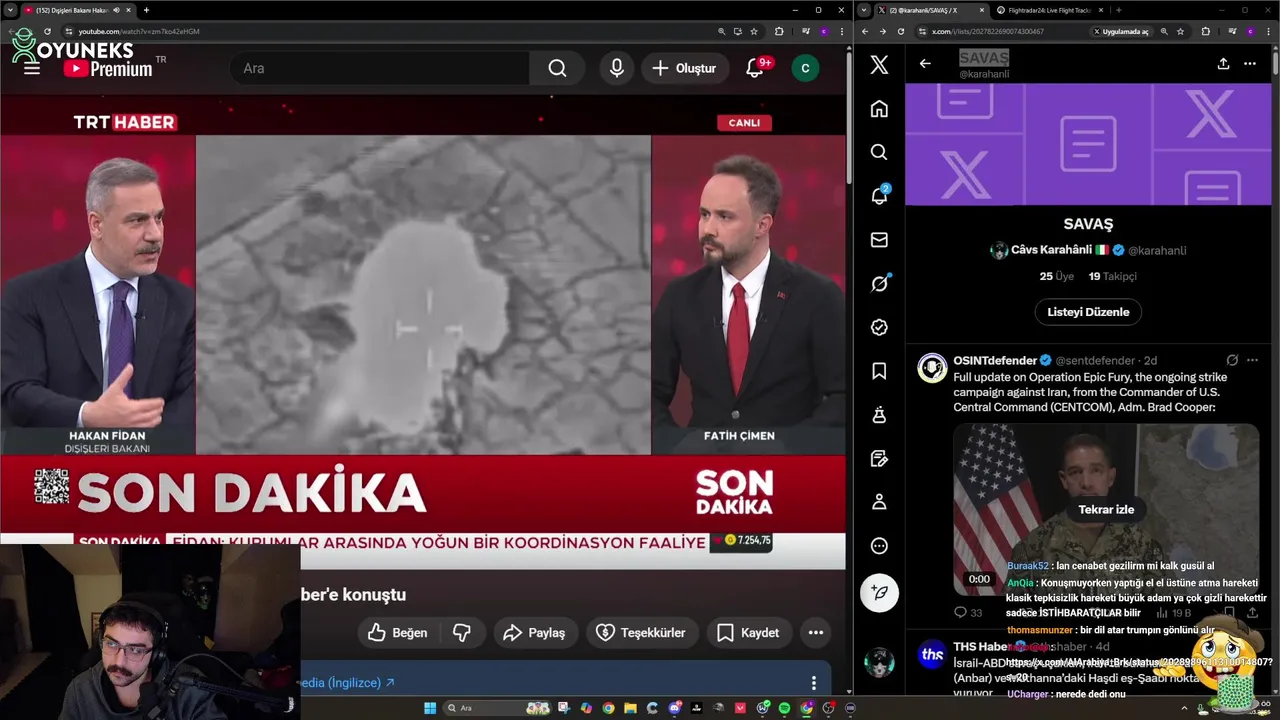Like the video with the Beğen button
Image resolution: width=1280 pixels, height=720 pixels.
tap(398, 632)
